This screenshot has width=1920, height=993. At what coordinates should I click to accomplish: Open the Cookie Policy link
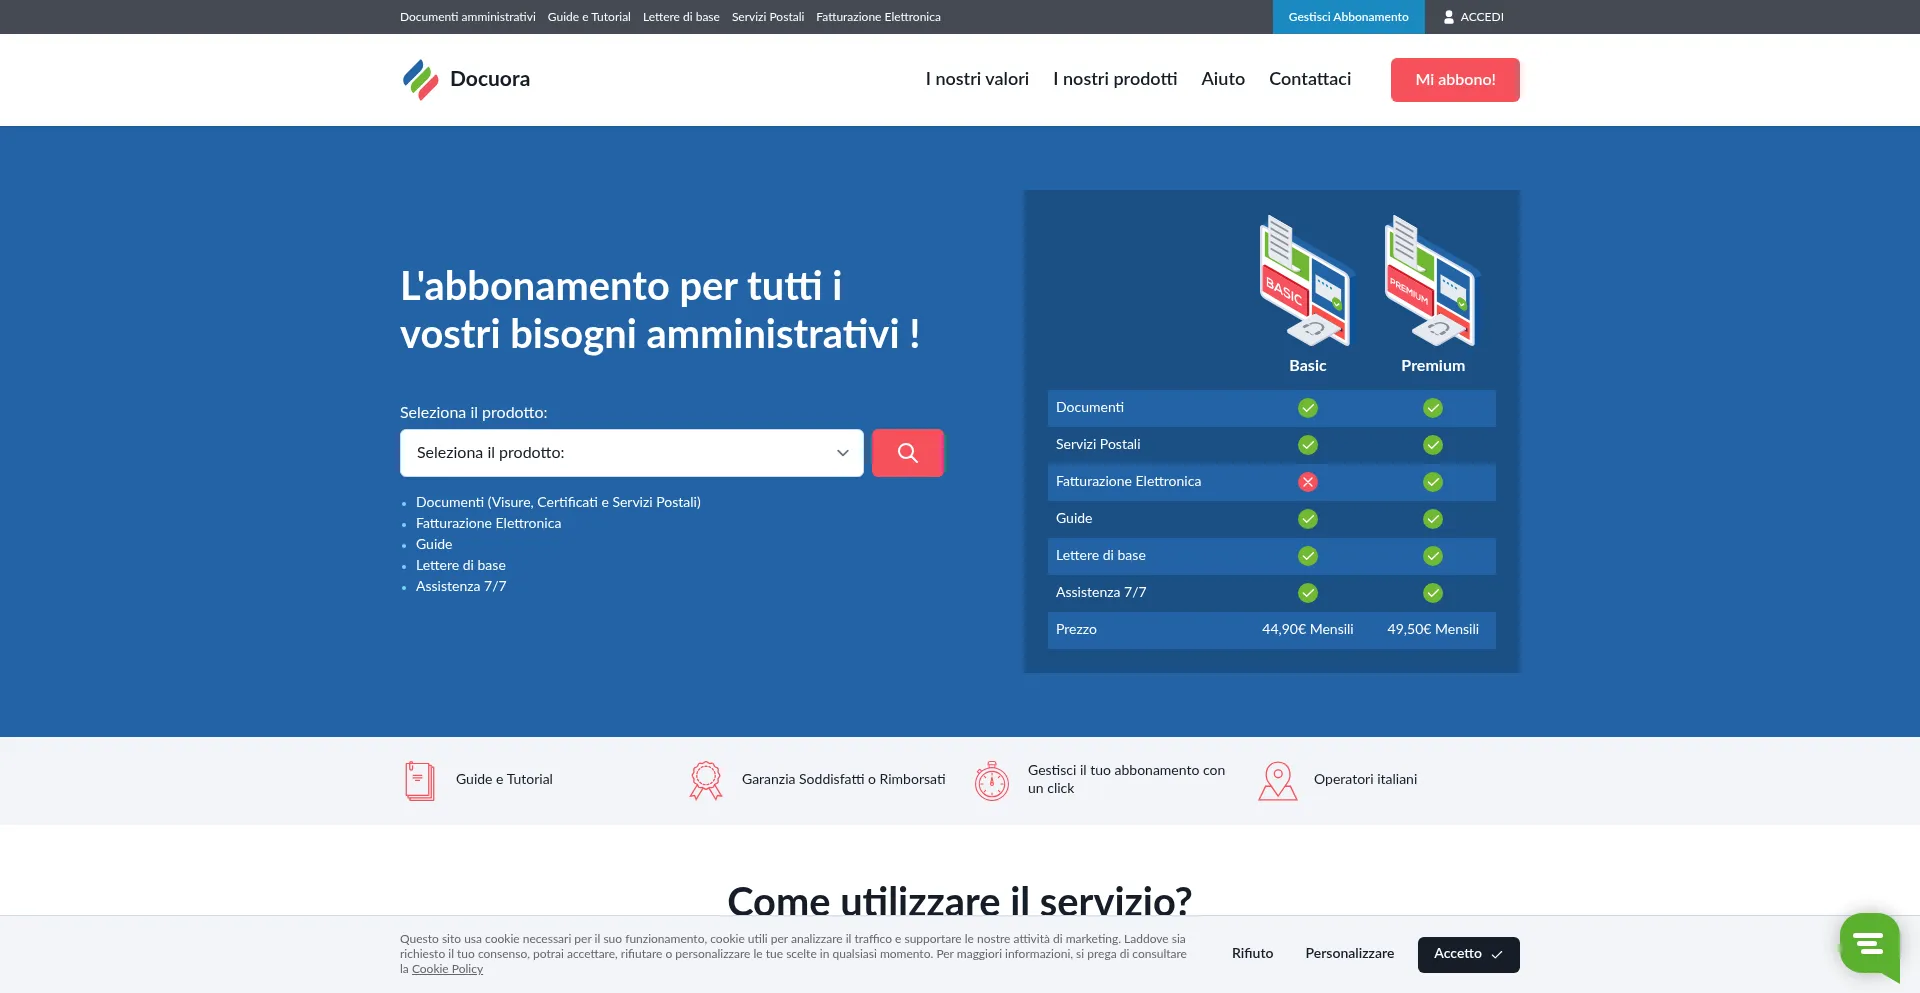447,969
